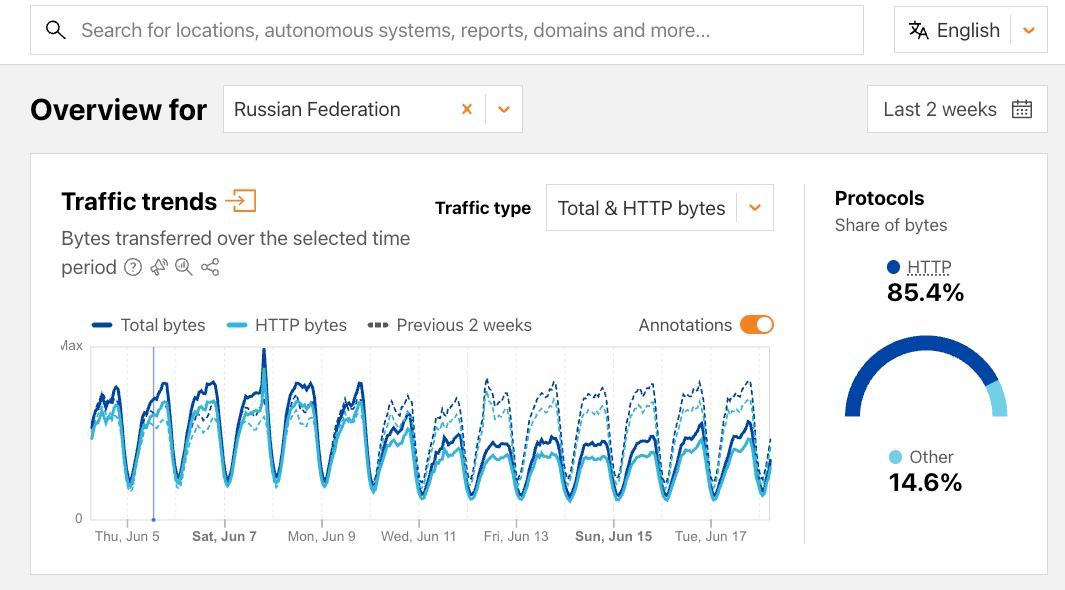Select the Total & HTTP bytes combo box
Image resolution: width=1065 pixels, height=590 pixels.
point(660,208)
